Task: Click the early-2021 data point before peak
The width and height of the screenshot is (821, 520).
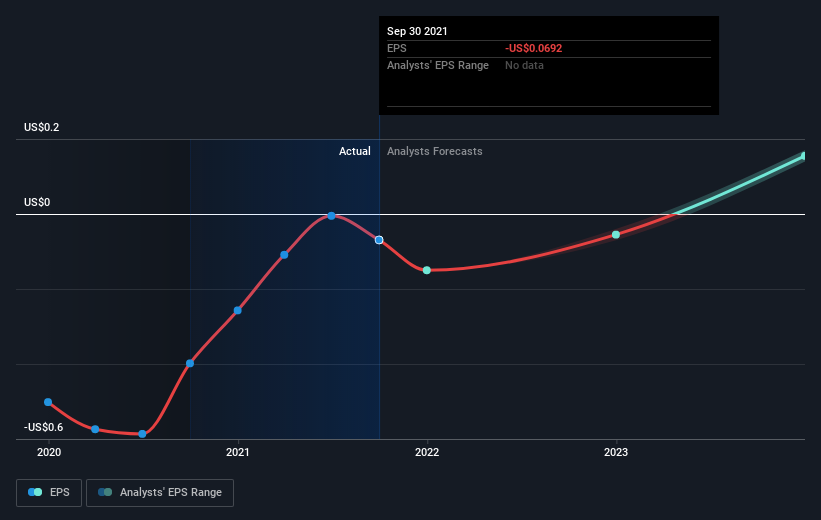Action: click(x=284, y=255)
